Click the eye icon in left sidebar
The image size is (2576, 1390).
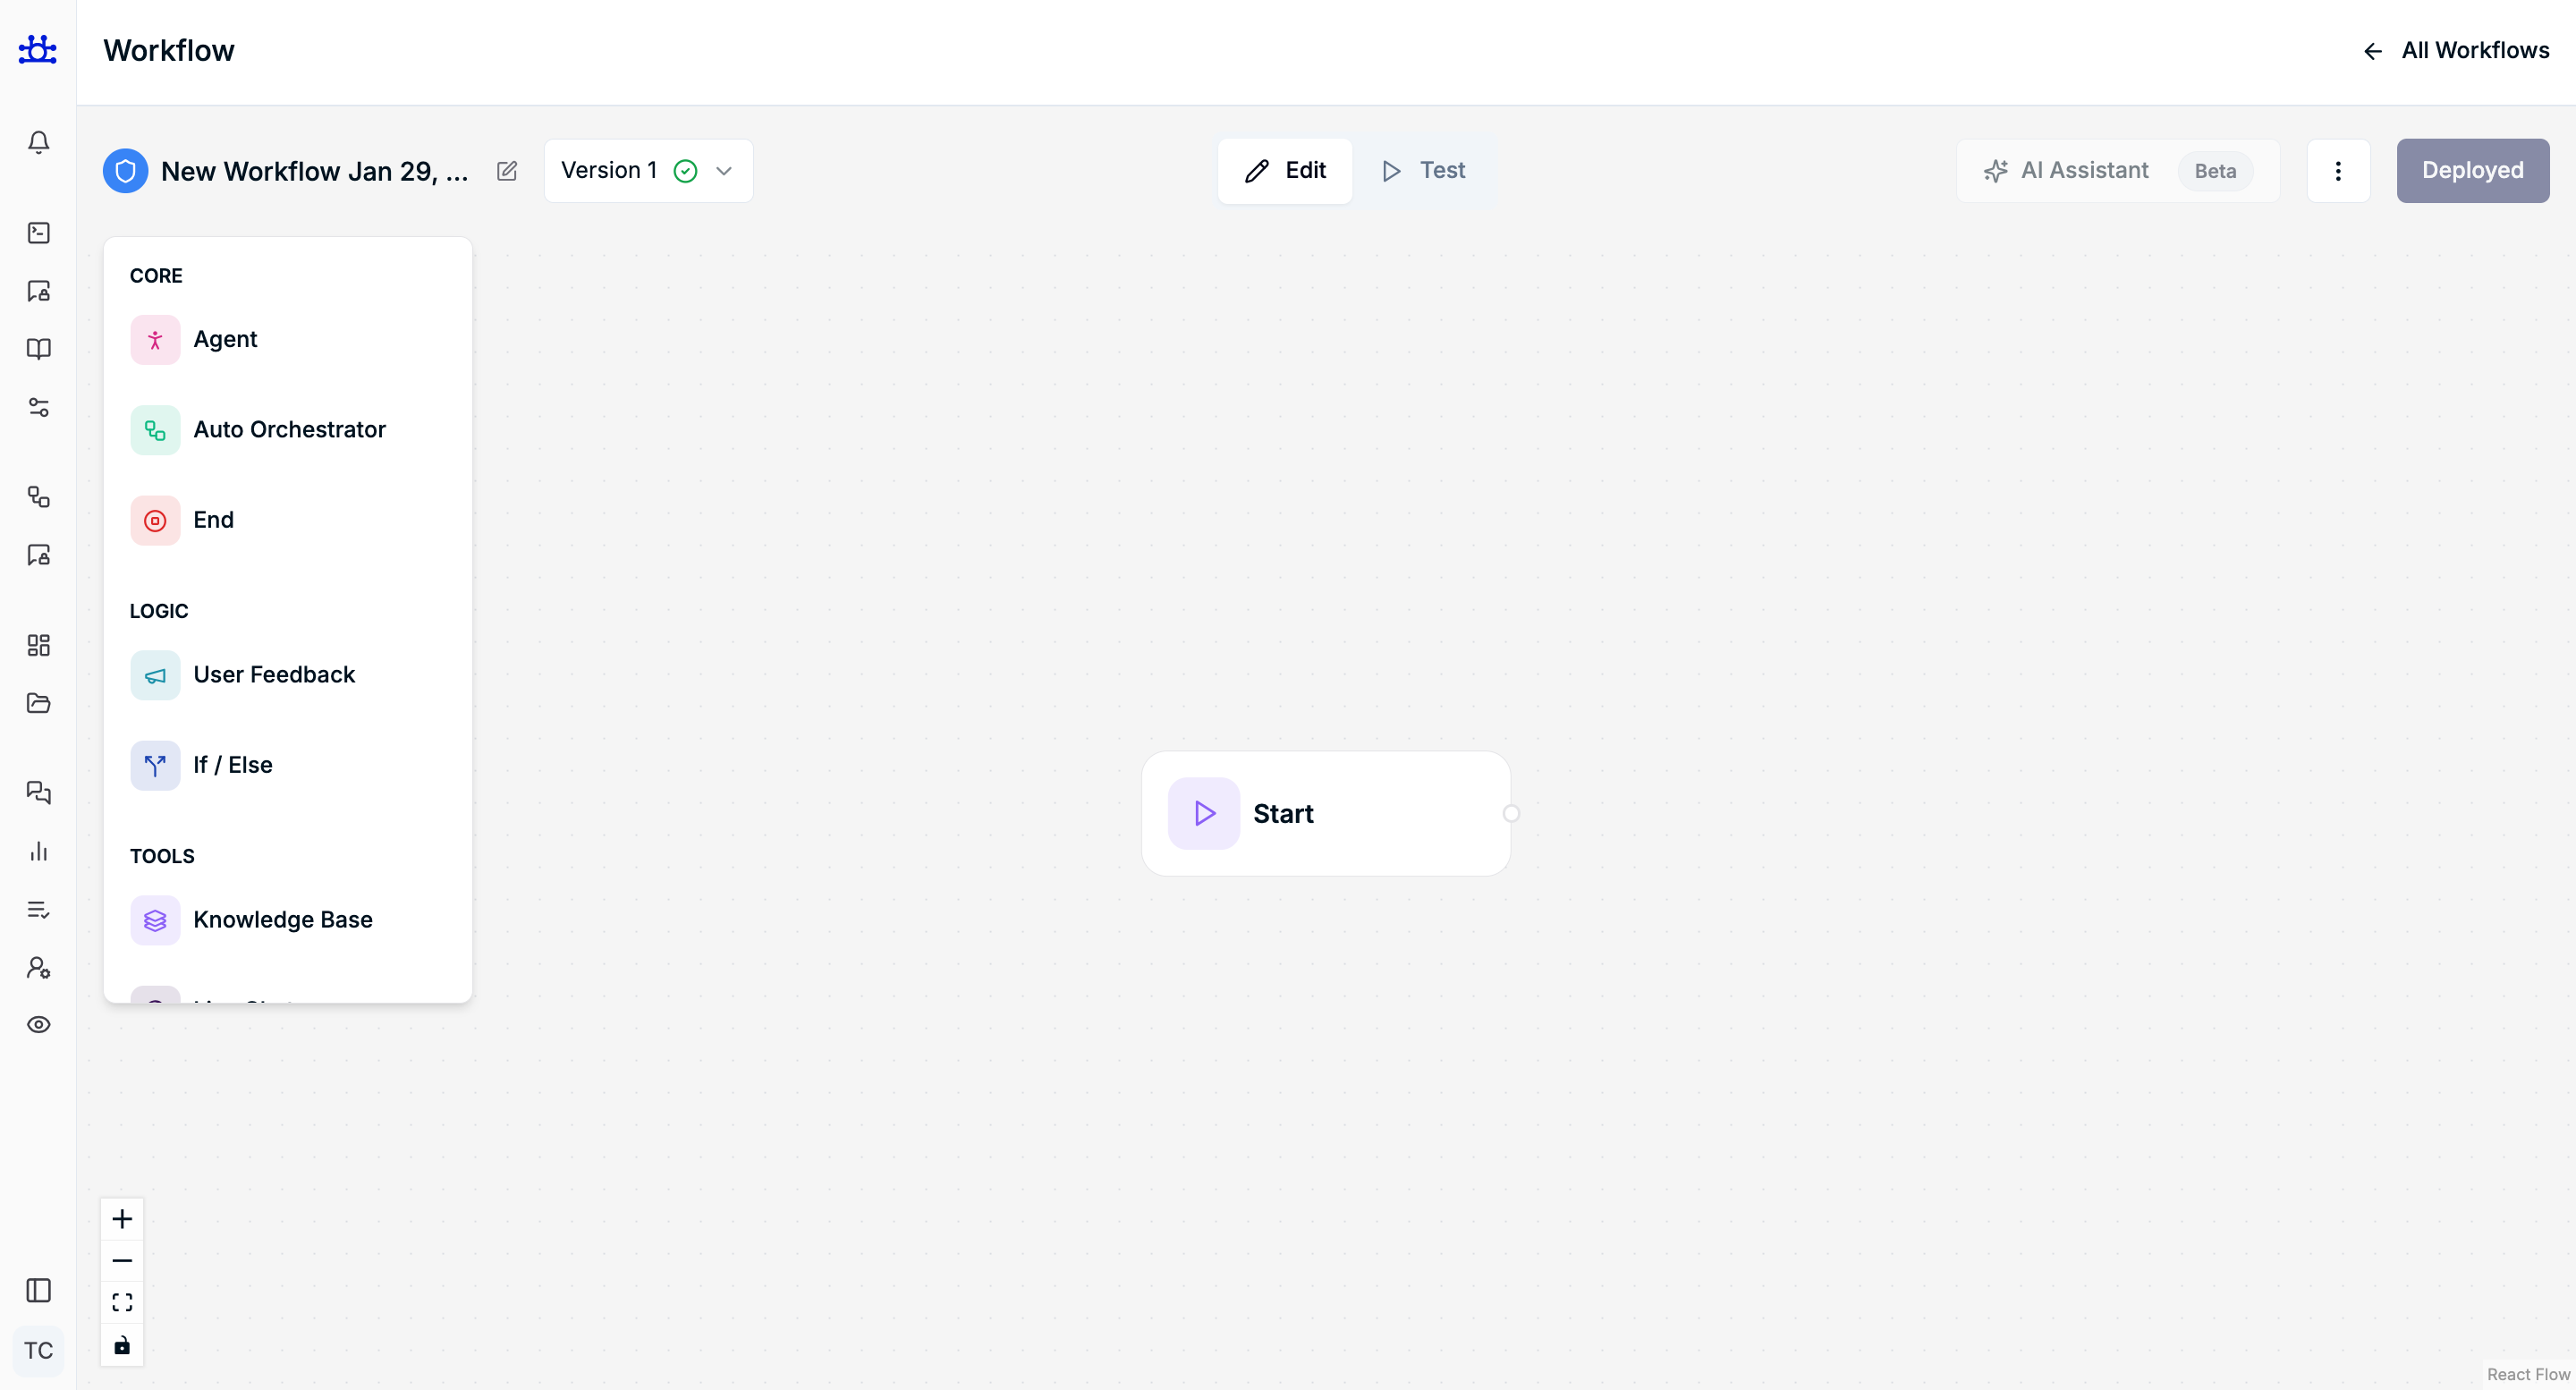(x=38, y=1025)
